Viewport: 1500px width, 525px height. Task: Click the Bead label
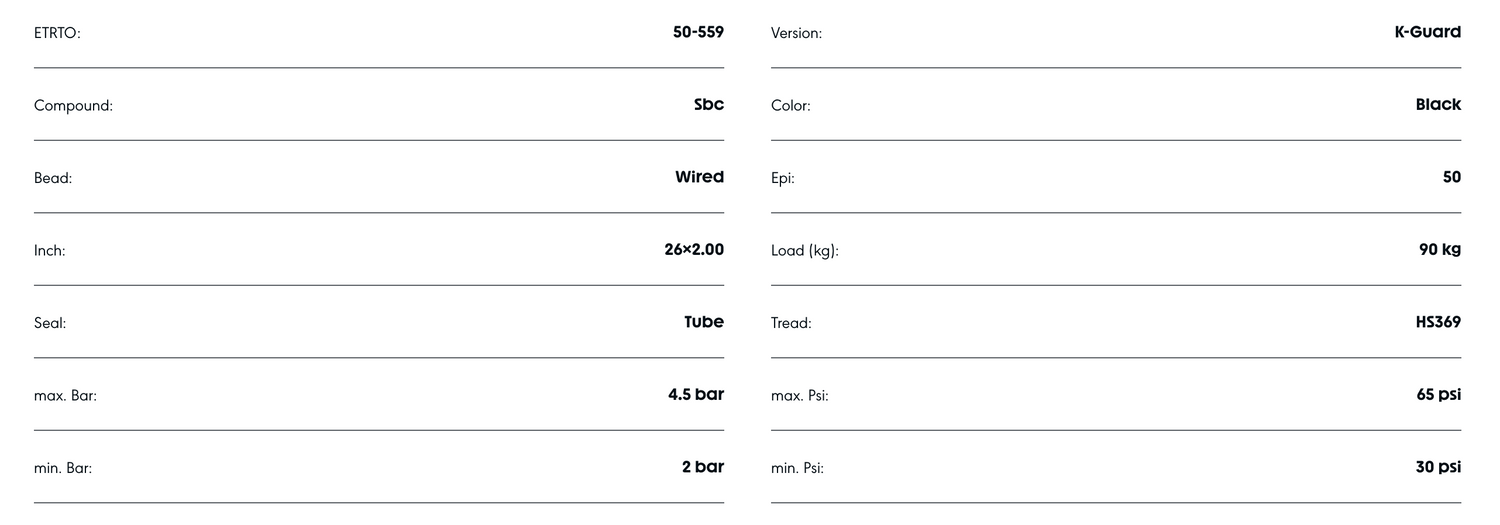pyautogui.click(x=53, y=178)
